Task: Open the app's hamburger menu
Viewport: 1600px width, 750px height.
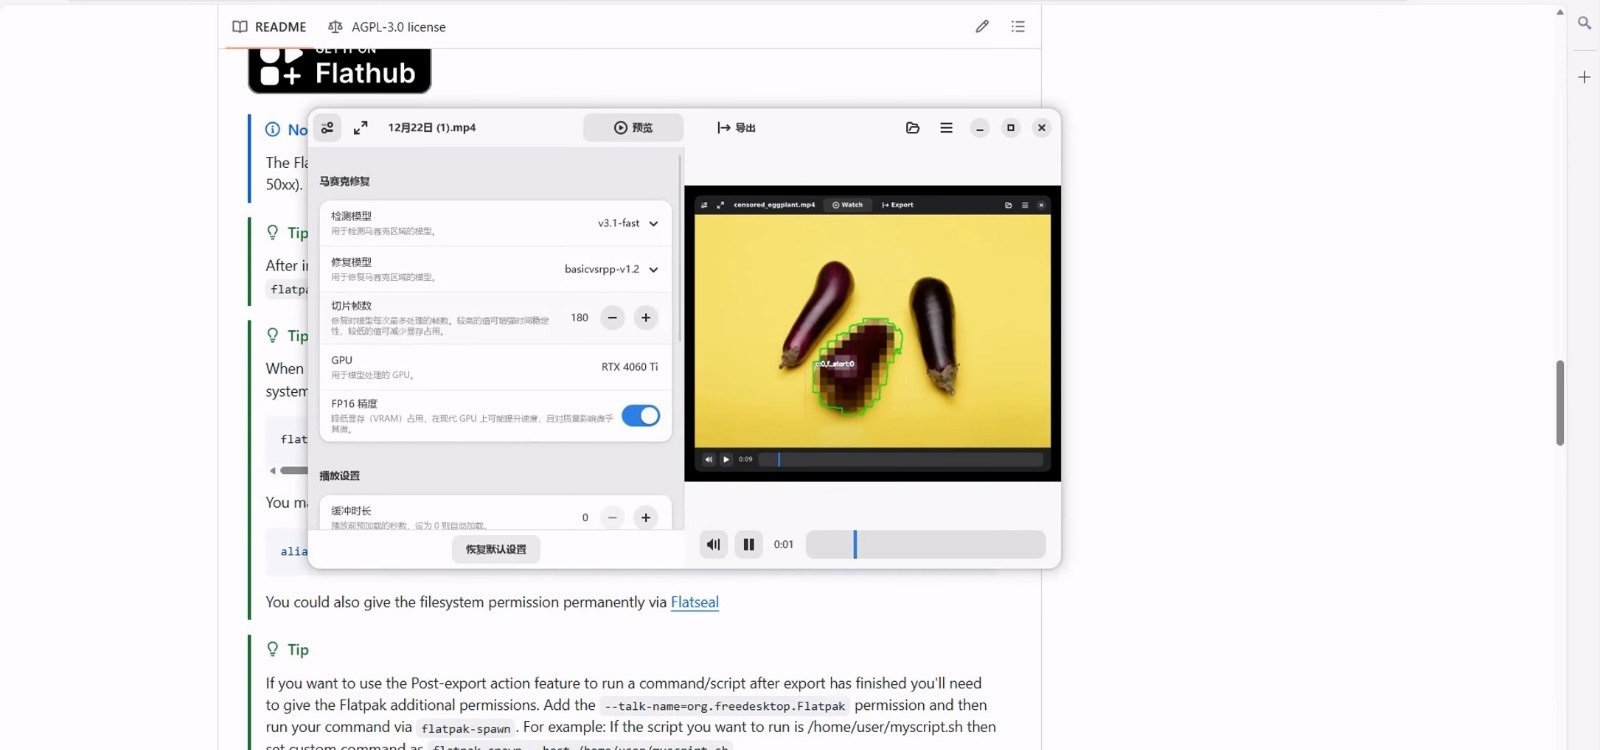Action: pos(946,128)
